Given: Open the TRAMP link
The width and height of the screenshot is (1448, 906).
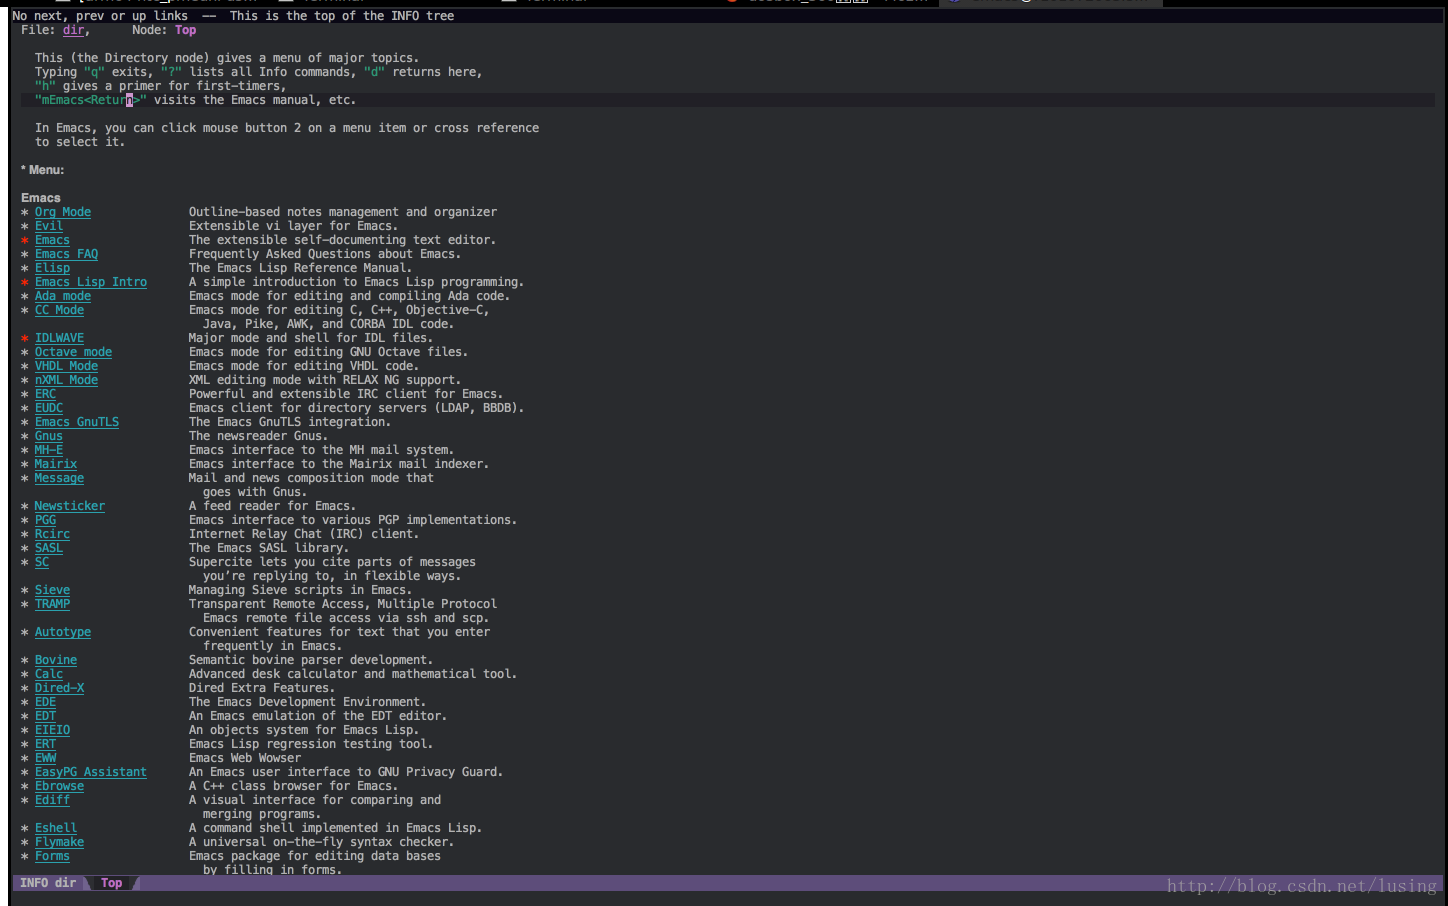Looking at the screenshot, I should 52,604.
